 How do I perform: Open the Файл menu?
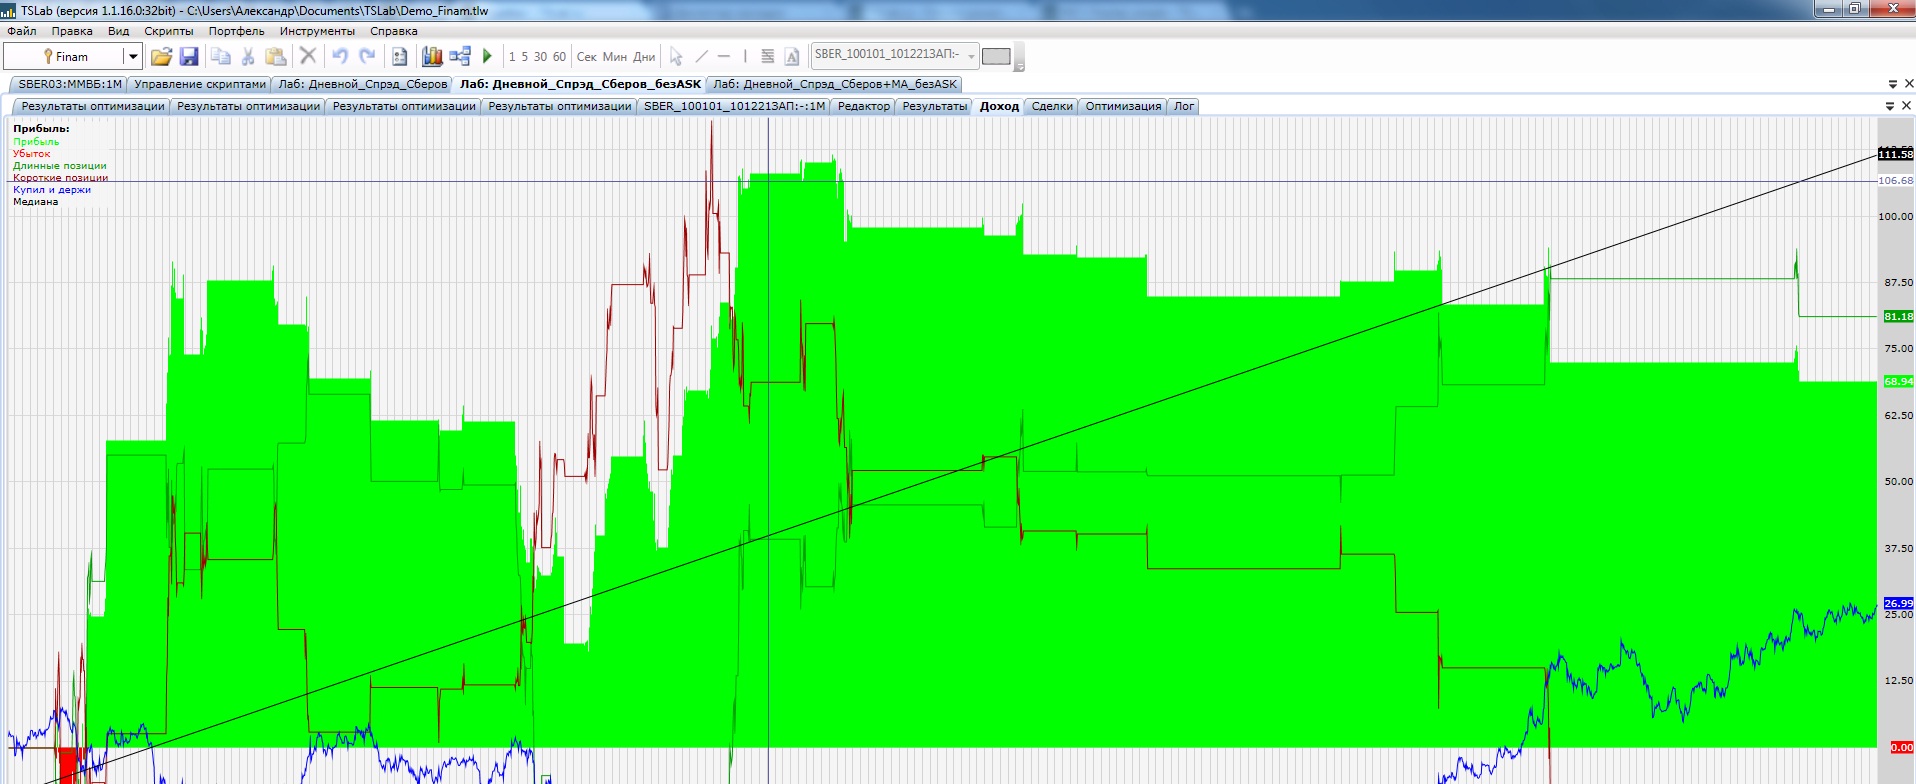coord(22,31)
